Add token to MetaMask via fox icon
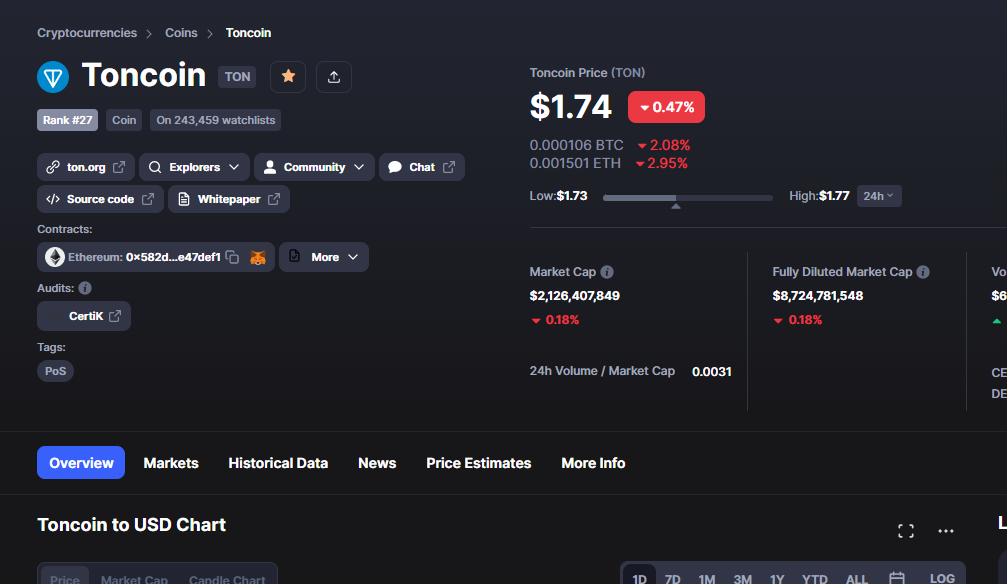This screenshot has height=584, width=1007. pyautogui.click(x=258, y=257)
